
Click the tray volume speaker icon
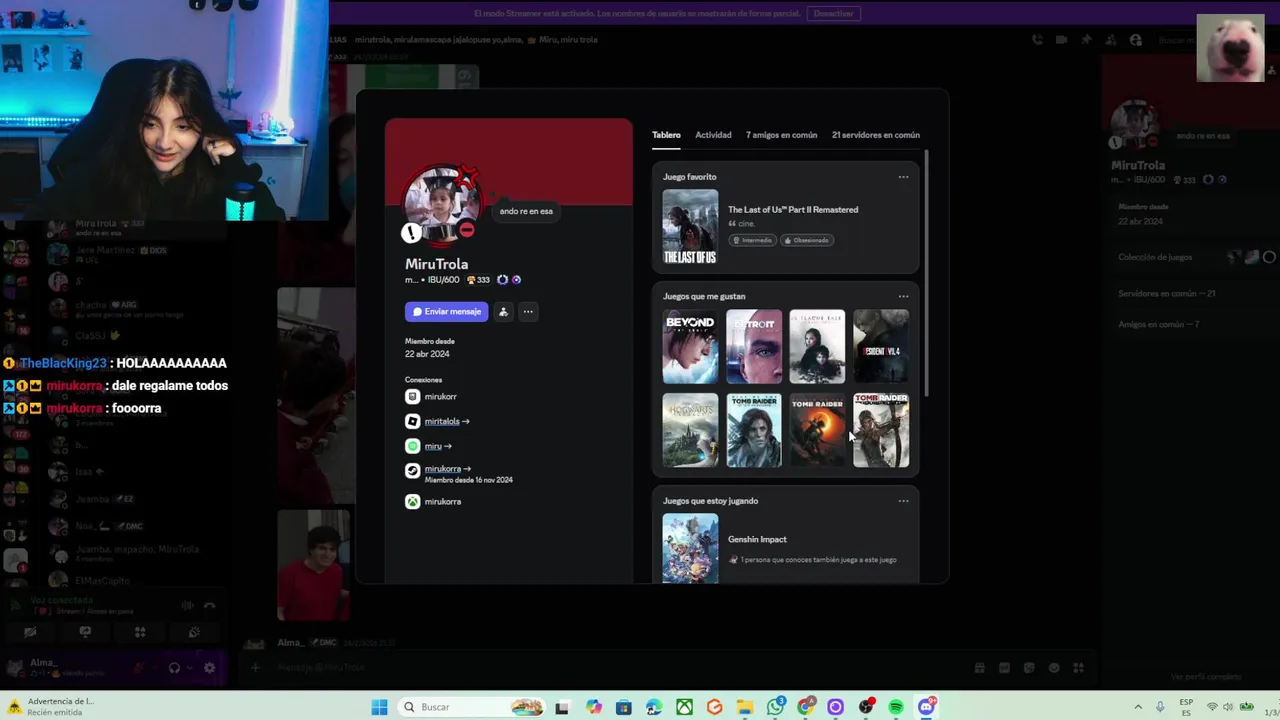tap(1228, 707)
